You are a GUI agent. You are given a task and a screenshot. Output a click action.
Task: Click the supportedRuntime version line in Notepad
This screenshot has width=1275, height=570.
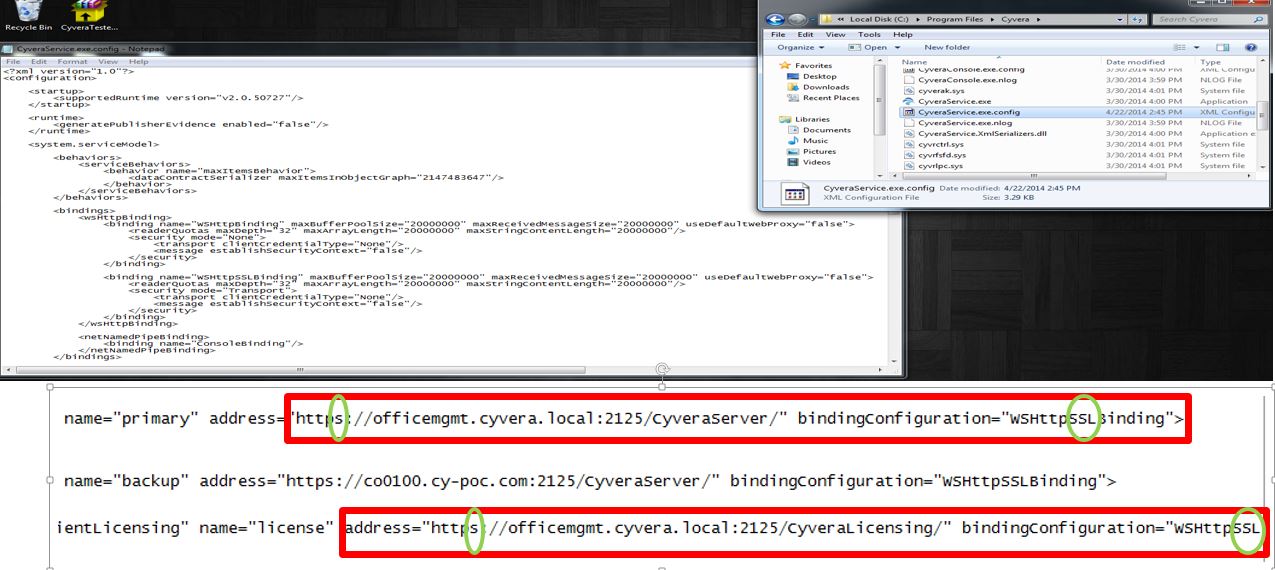tap(178, 97)
